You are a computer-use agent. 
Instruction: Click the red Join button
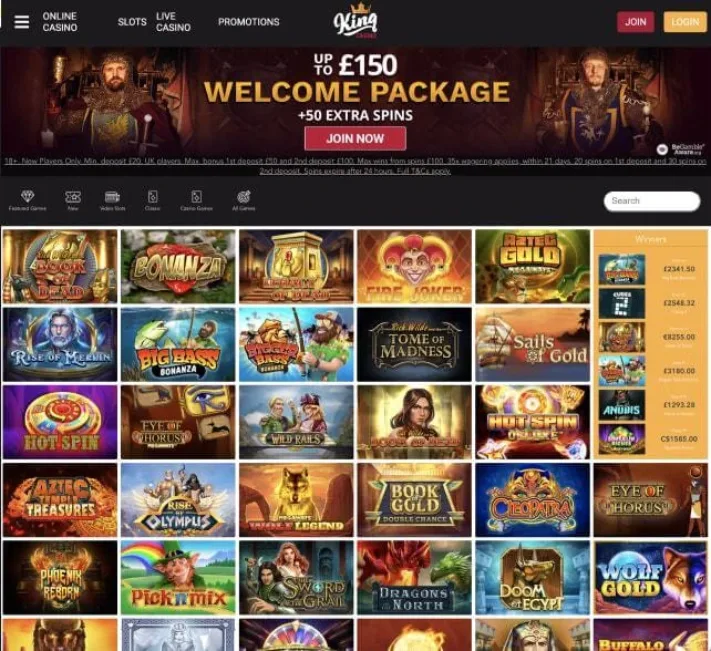635,22
